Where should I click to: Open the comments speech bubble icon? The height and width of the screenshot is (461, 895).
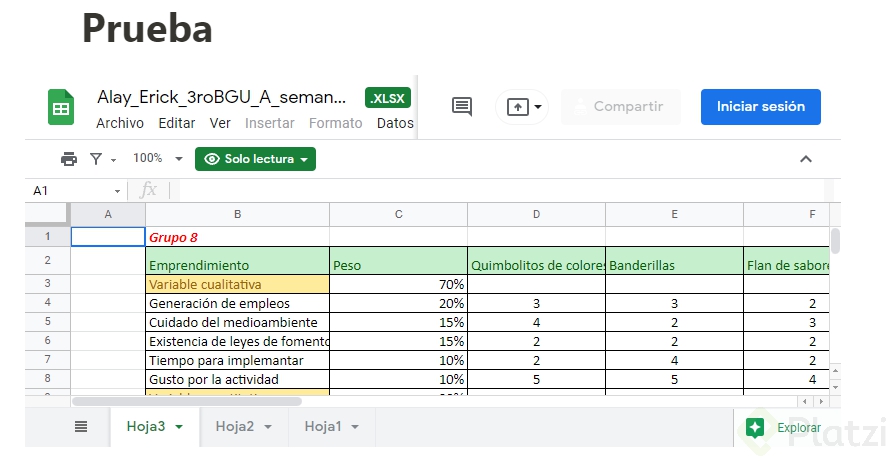(462, 107)
